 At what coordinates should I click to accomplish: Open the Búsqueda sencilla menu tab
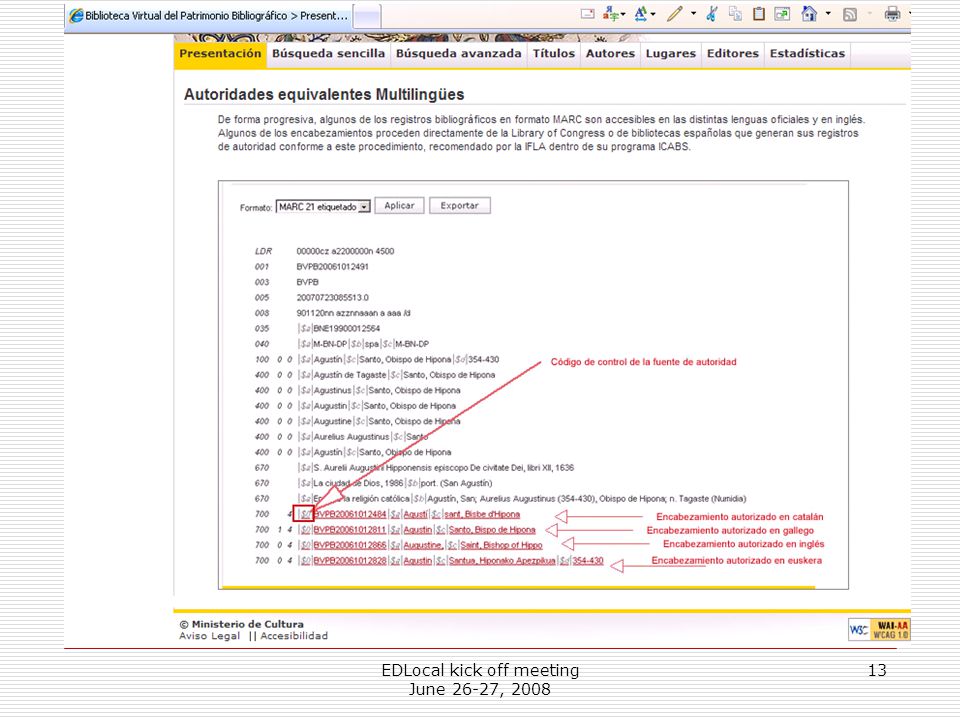coord(328,54)
